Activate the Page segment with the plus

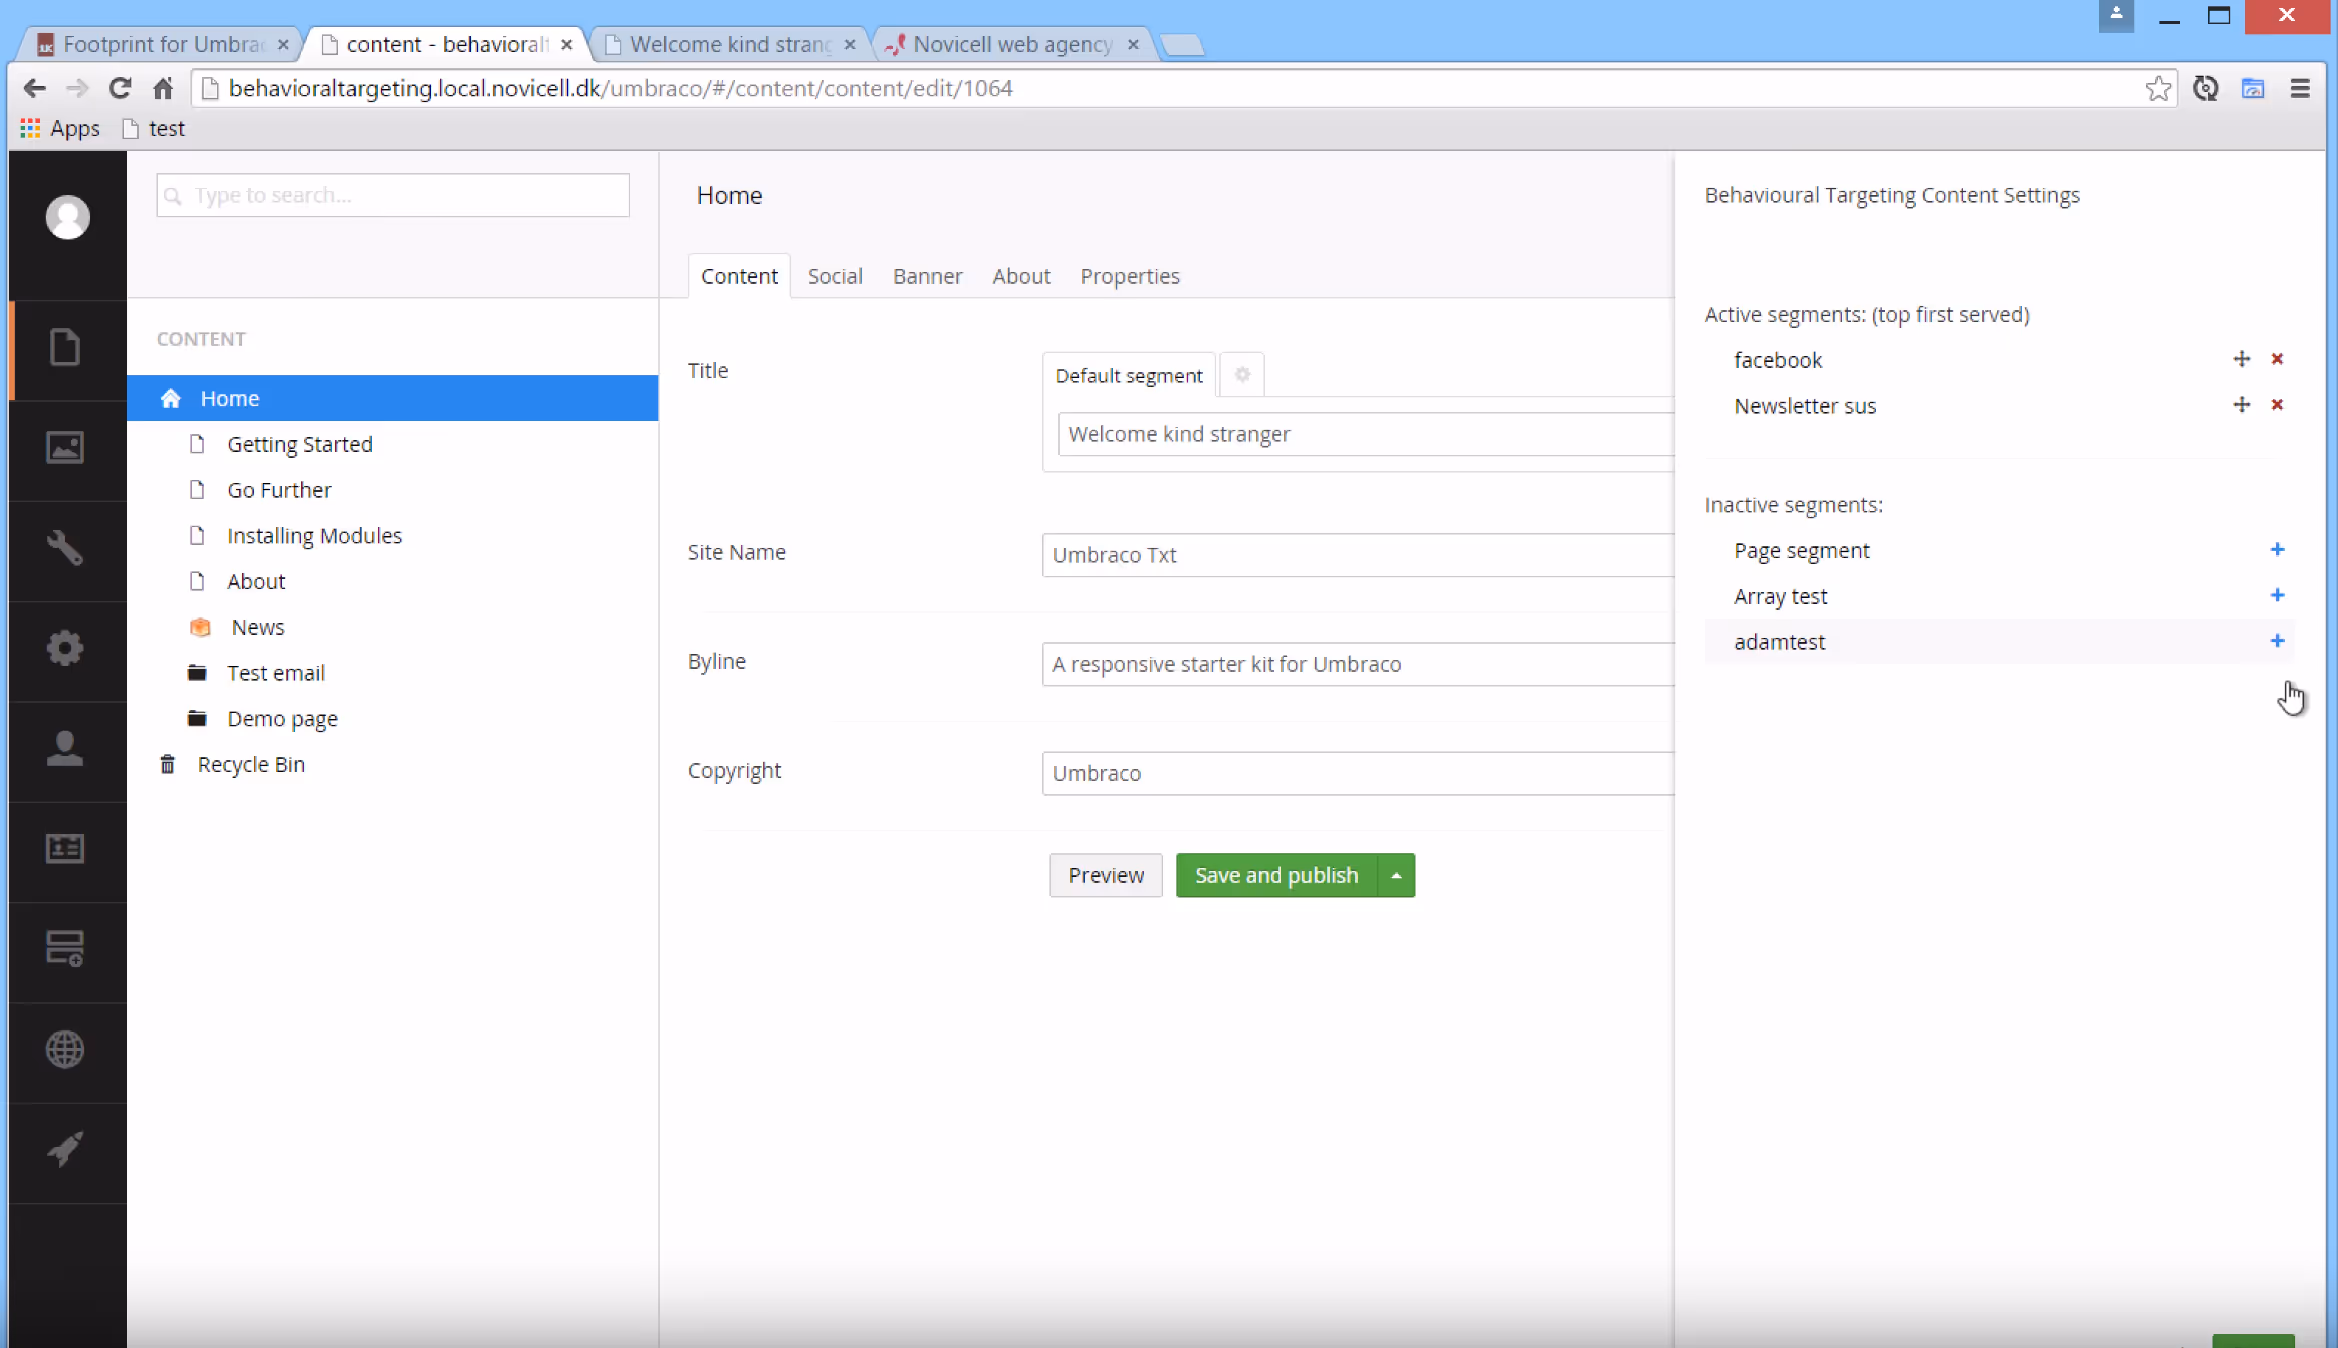coord(2277,549)
